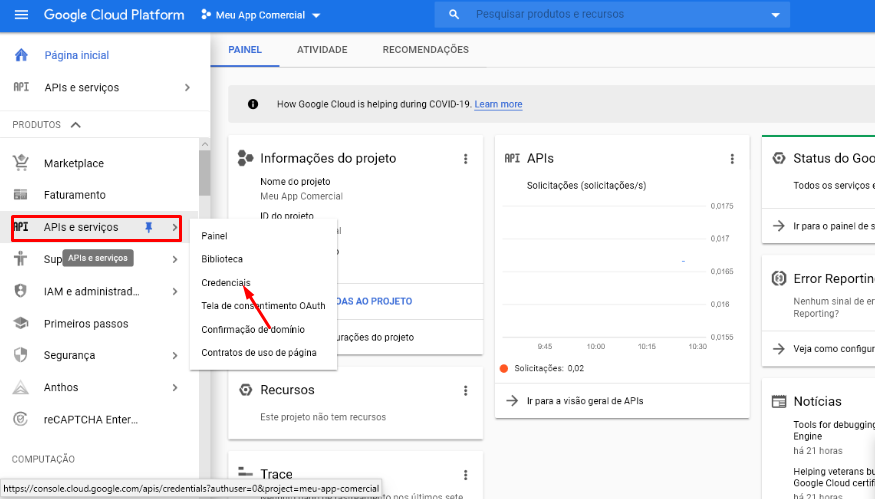875x499 pixels.
Task: Expand top APIs e serviços submenu chevron
Action: pyautogui.click(x=188, y=88)
